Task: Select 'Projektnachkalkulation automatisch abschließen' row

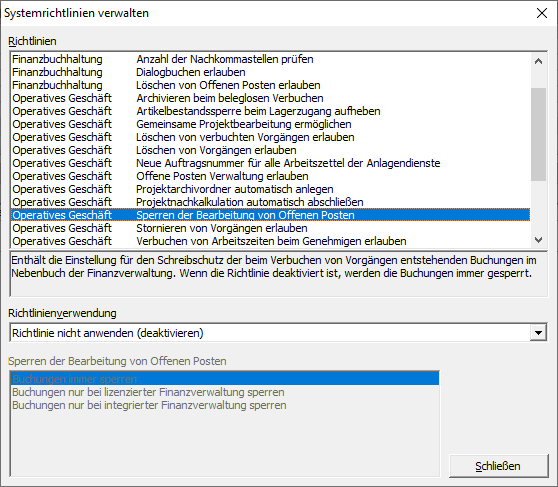Action: tap(270, 202)
